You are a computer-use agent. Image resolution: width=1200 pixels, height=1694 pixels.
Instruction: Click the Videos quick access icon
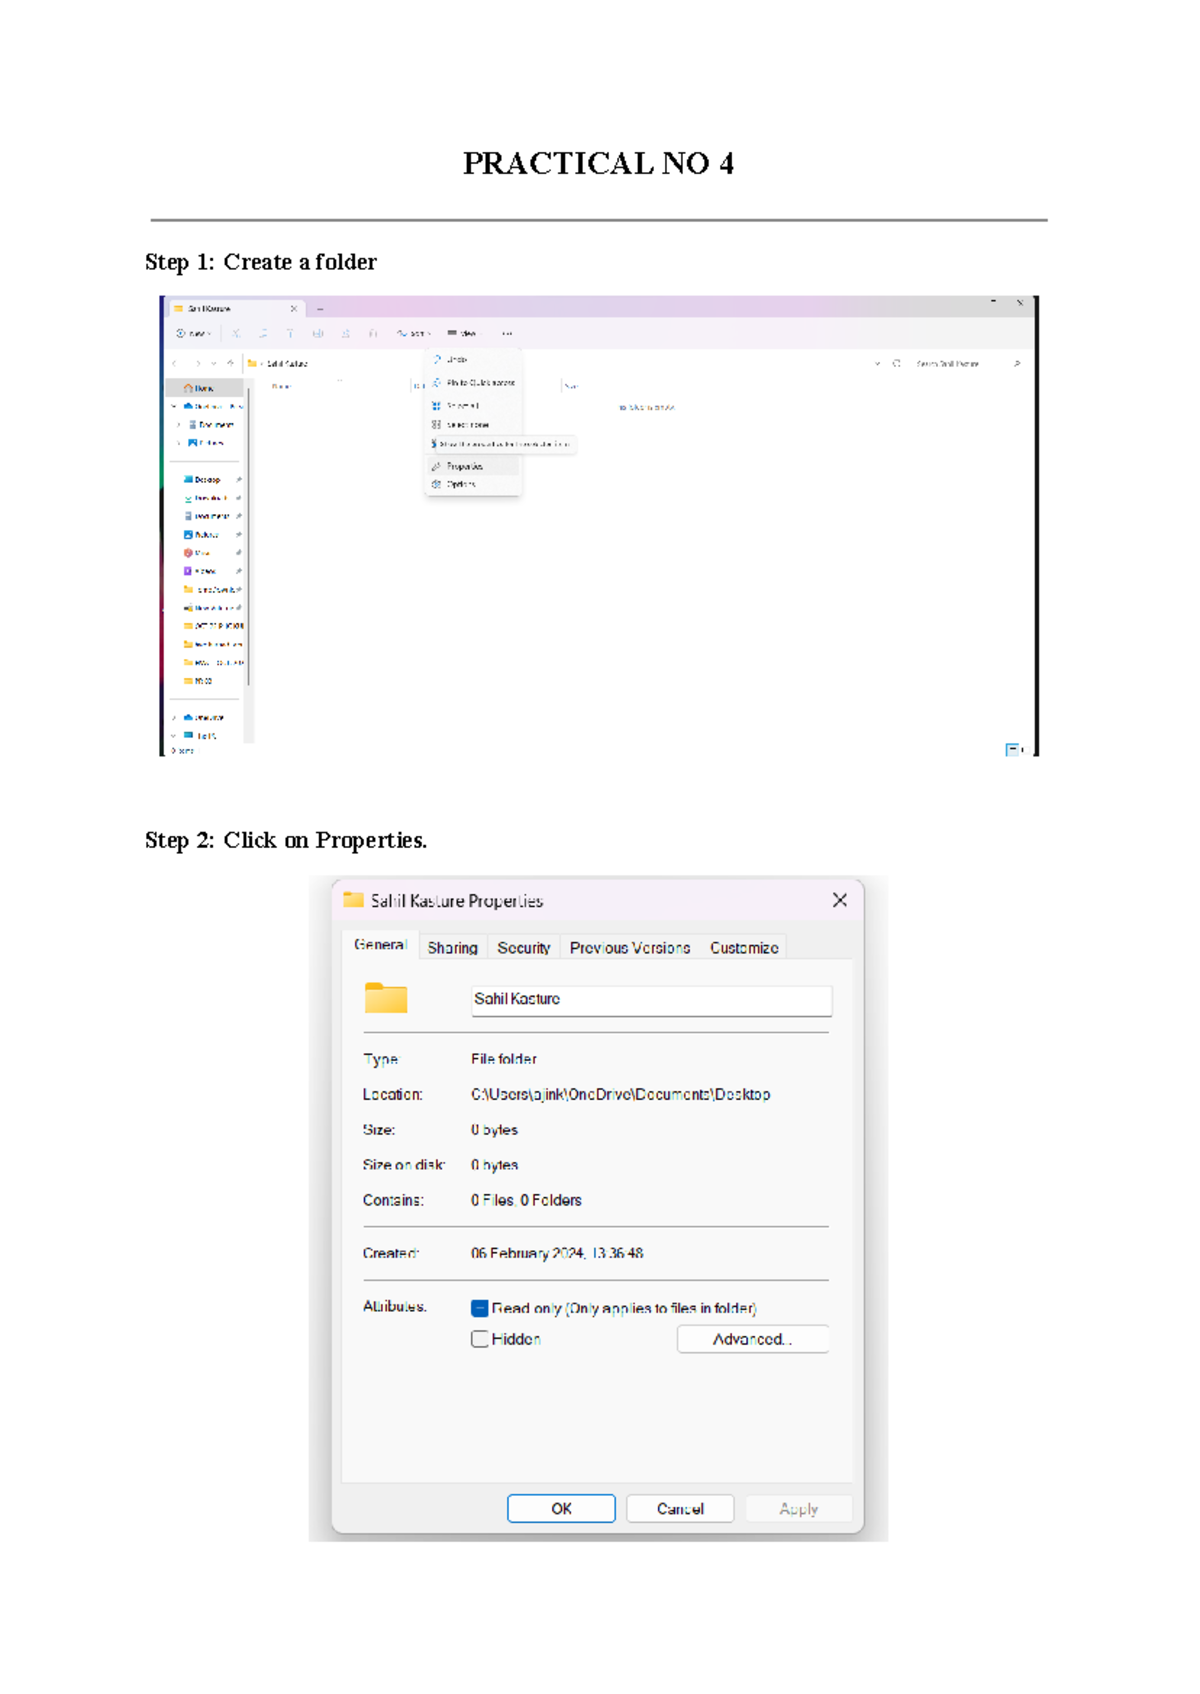188,571
